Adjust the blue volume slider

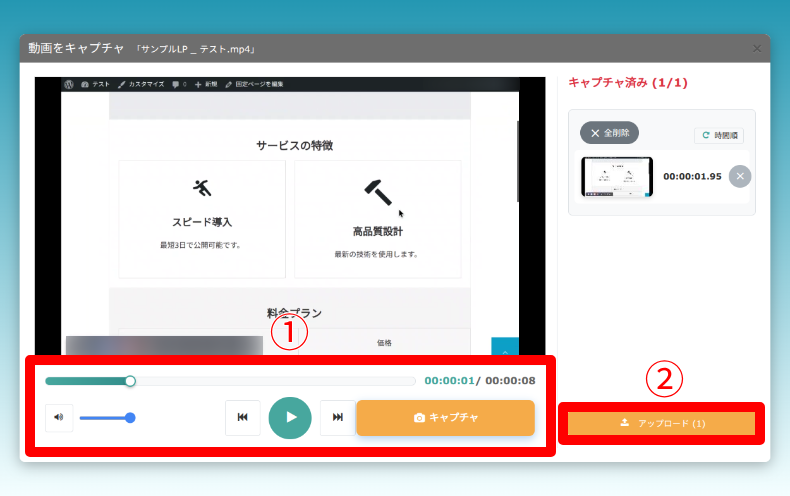point(107,418)
